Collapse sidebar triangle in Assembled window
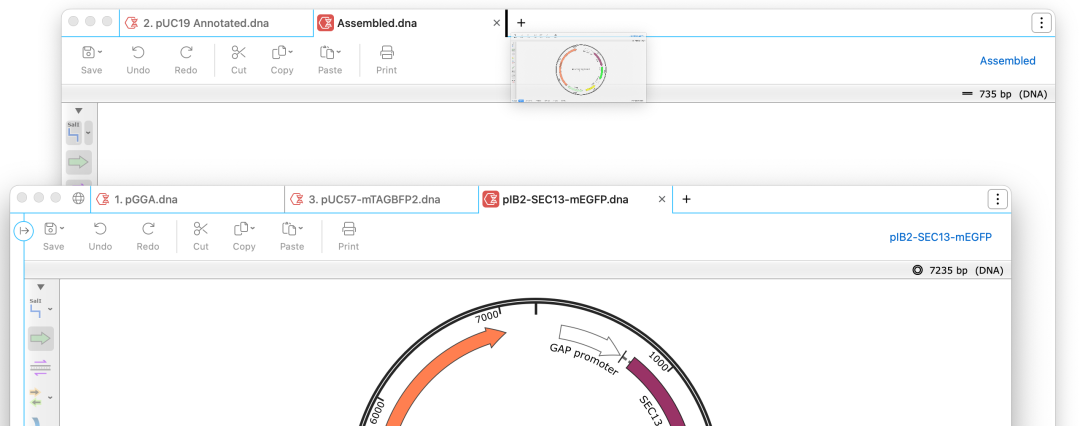Screen dimensions: 1080x426 [79, 110]
